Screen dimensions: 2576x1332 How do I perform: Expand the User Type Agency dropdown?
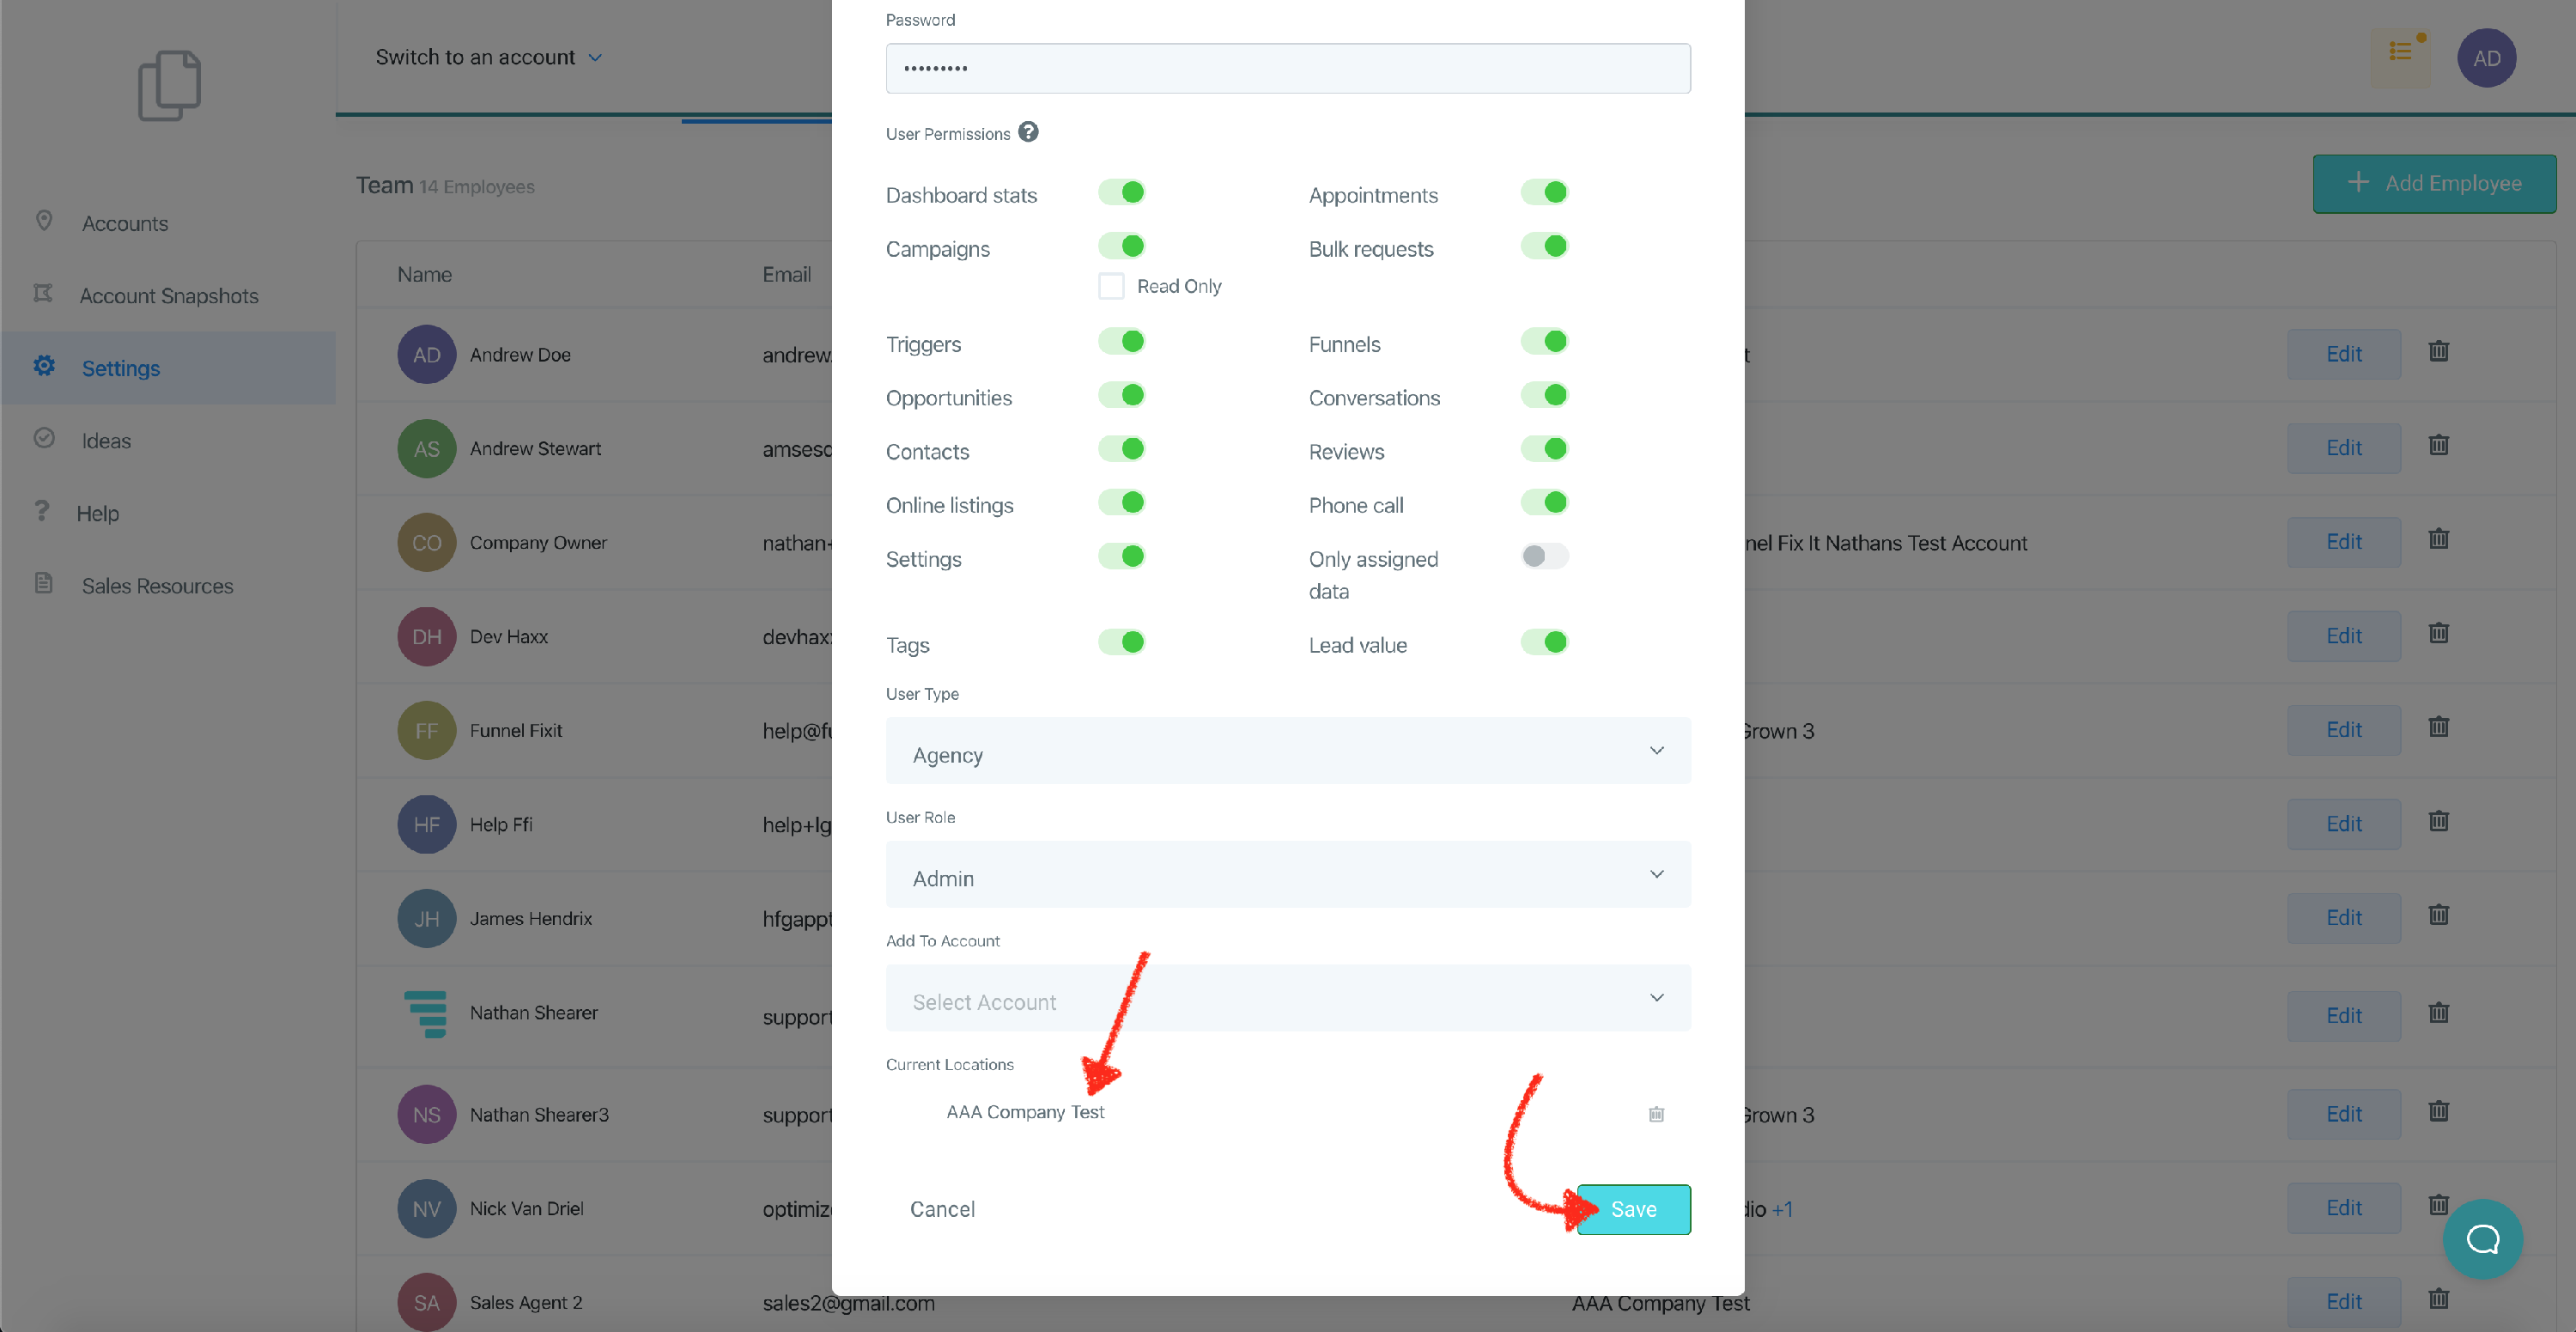(1287, 752)
